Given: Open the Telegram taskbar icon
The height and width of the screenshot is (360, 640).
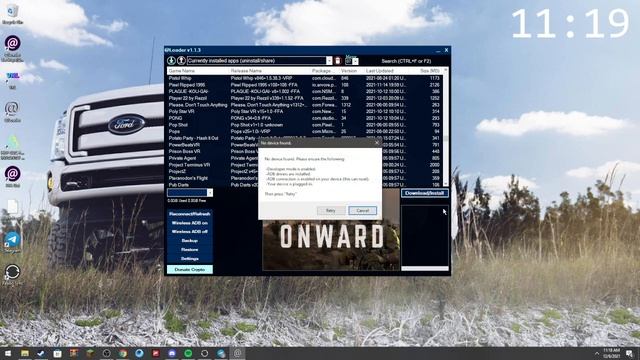Looking at the screenshot, I should coord(221,353).
